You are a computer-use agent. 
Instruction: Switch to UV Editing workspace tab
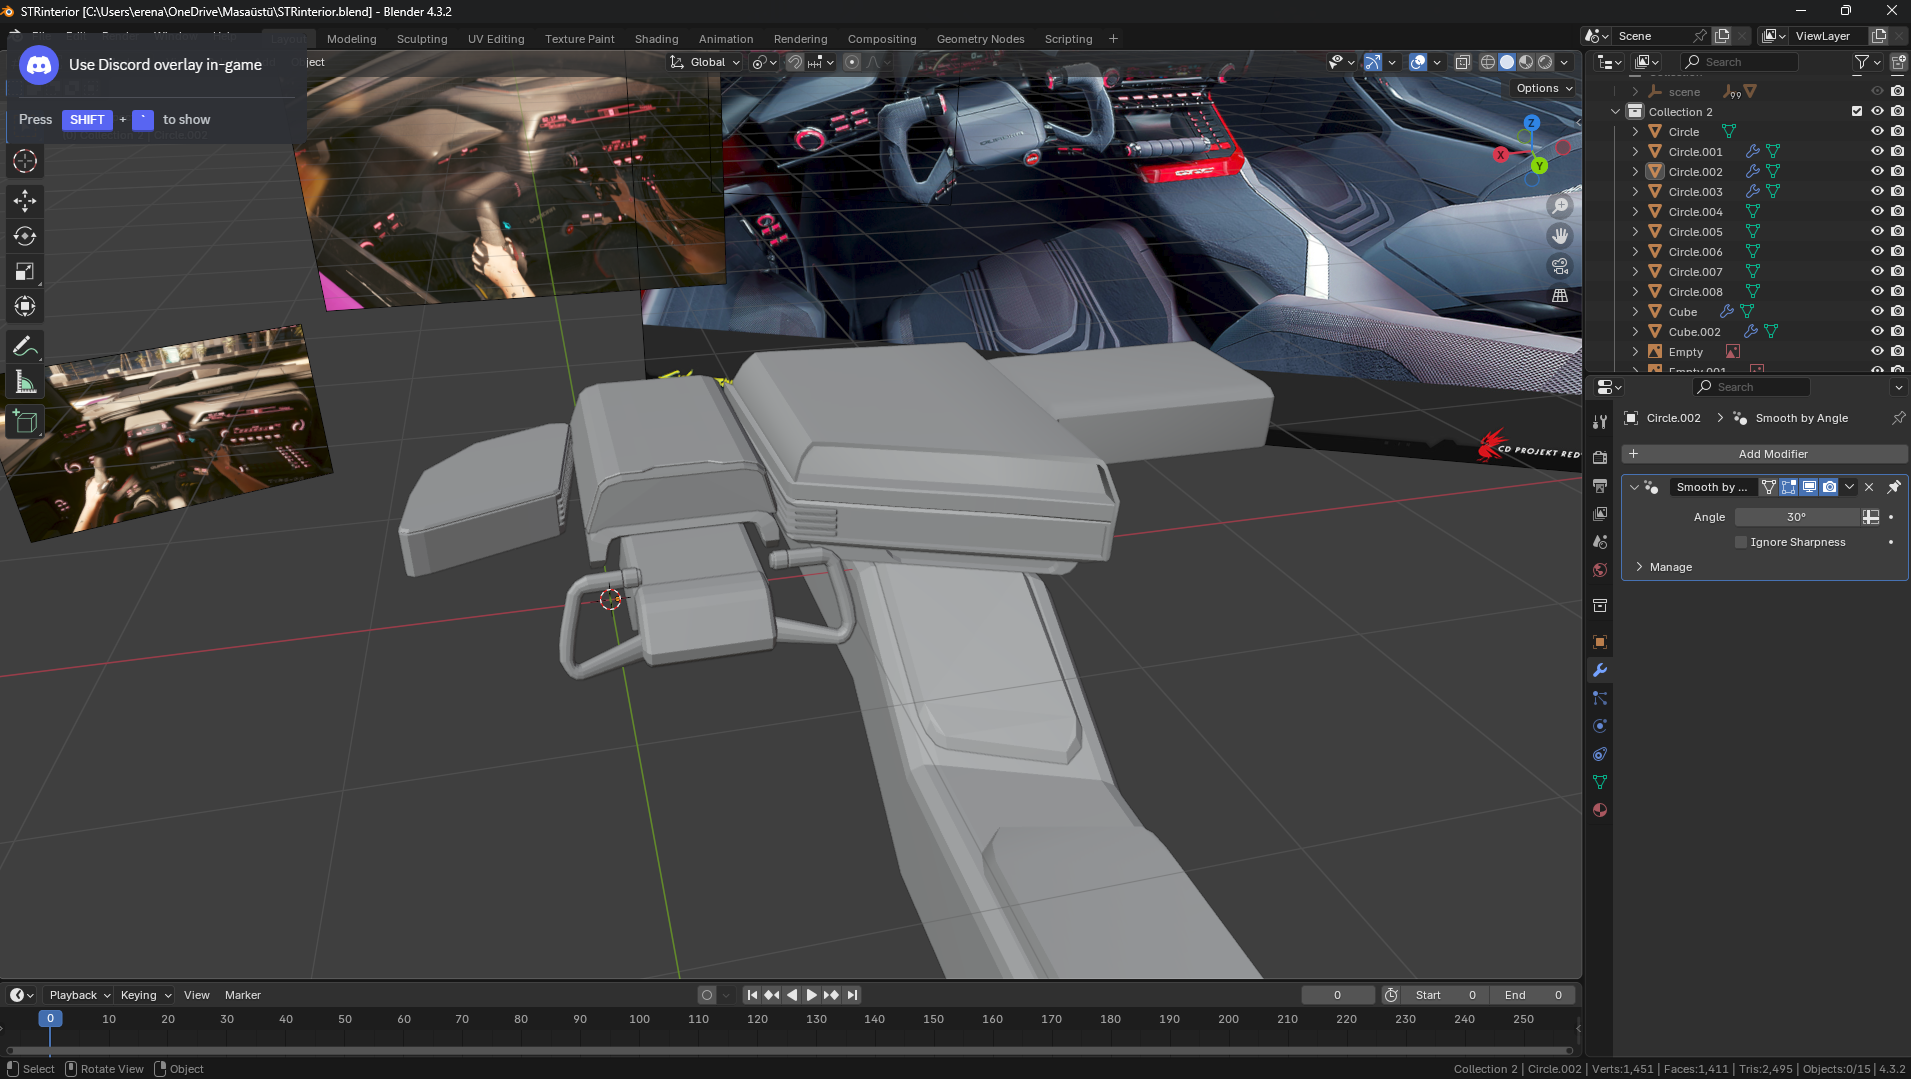(496, 39)
